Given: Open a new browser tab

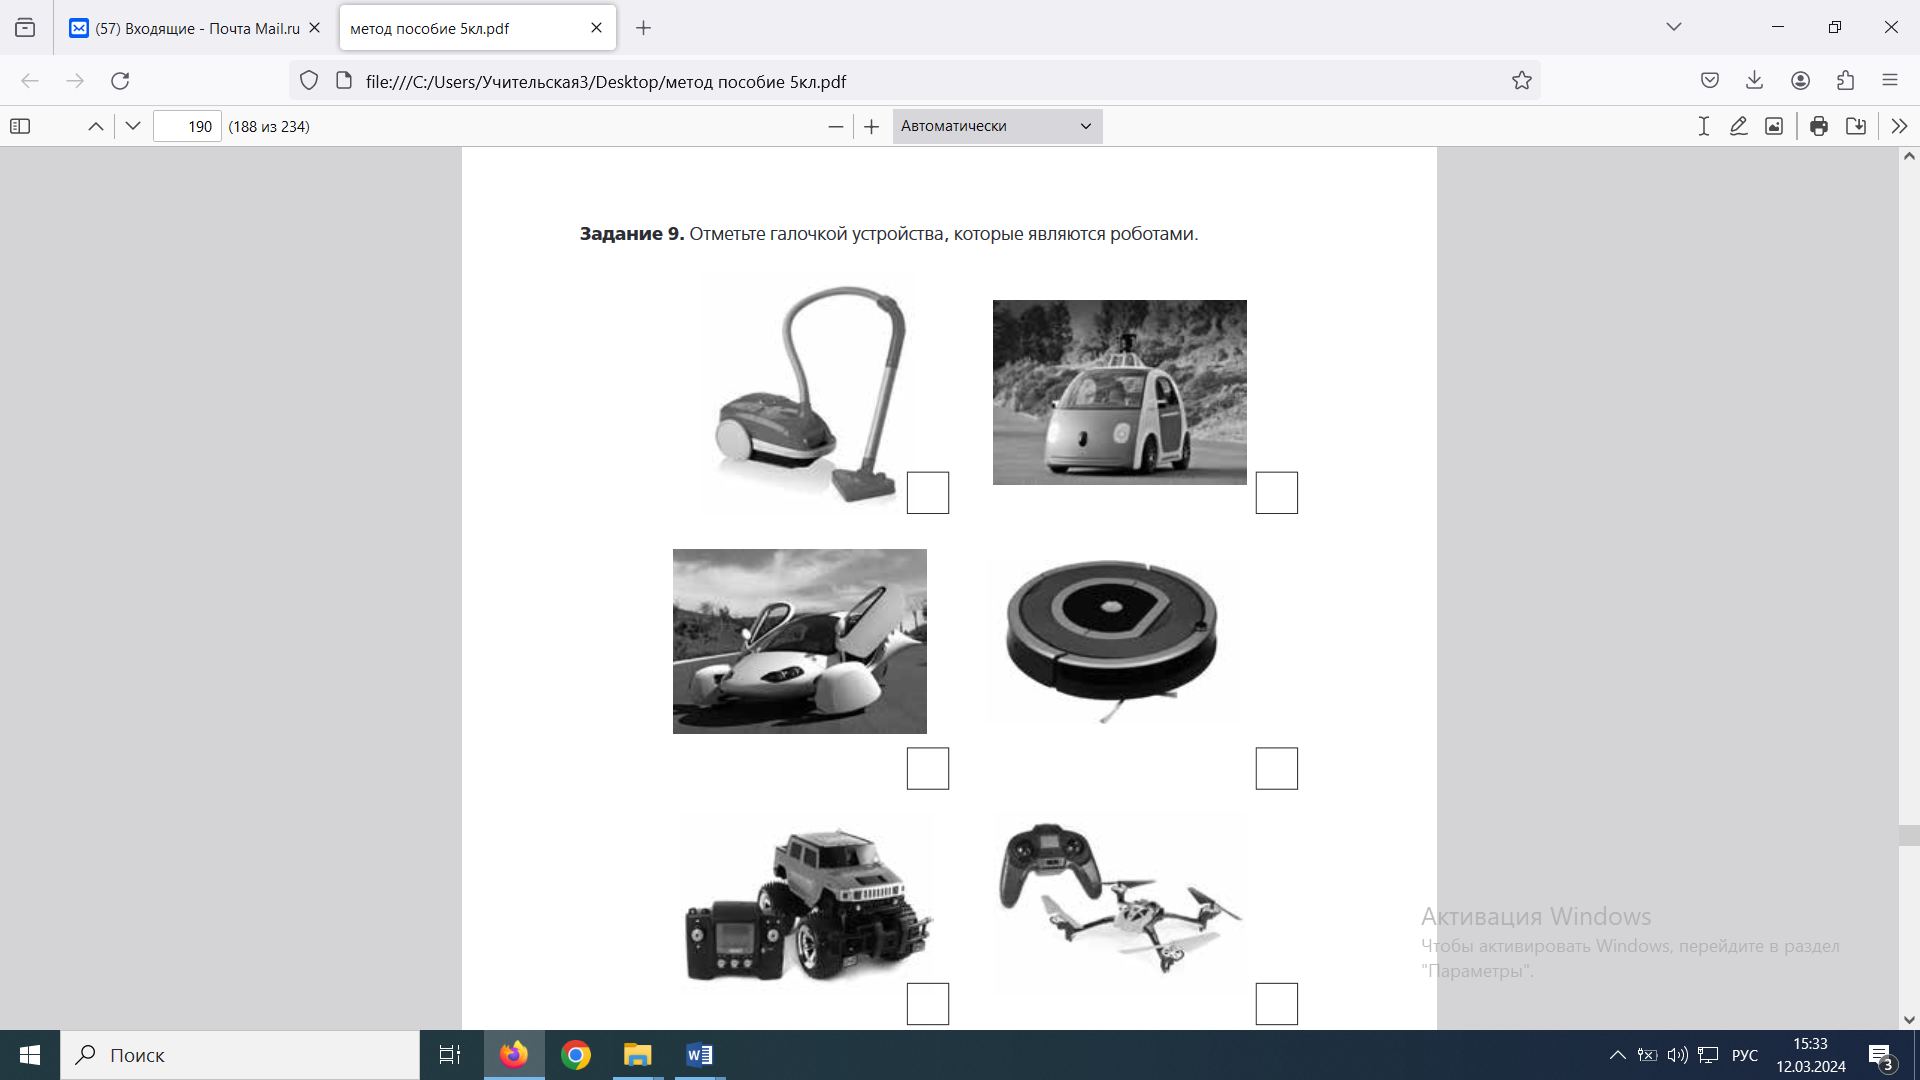Looking at the screenshot, I should point(644,28).
